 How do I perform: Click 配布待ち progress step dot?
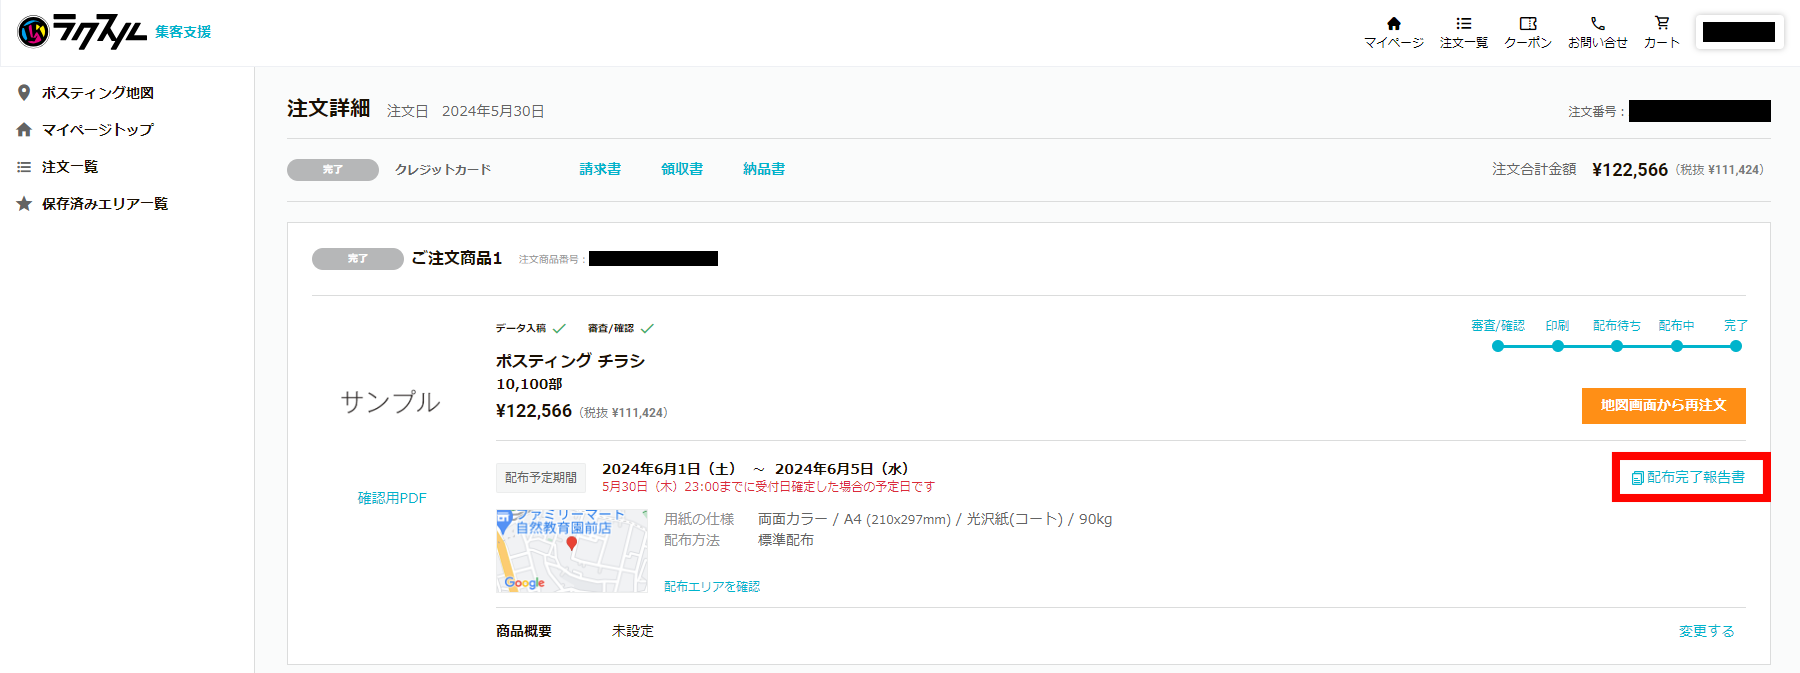point(1617,346)
